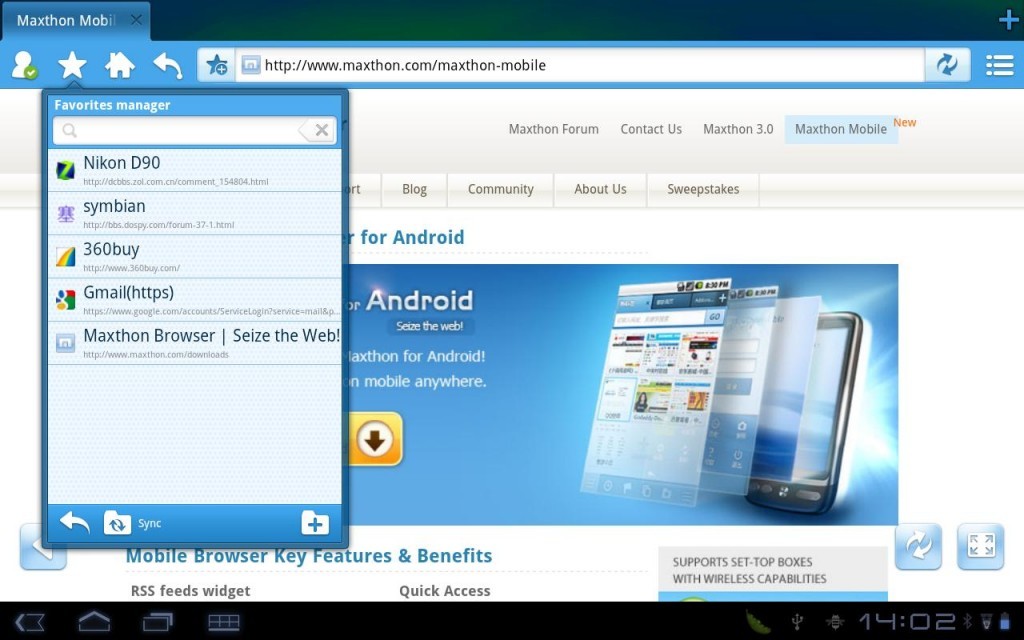The width and height of the screenshot is (1024, 640).
Task: Open Maxthon Forum link
Action: click(553, 129)
